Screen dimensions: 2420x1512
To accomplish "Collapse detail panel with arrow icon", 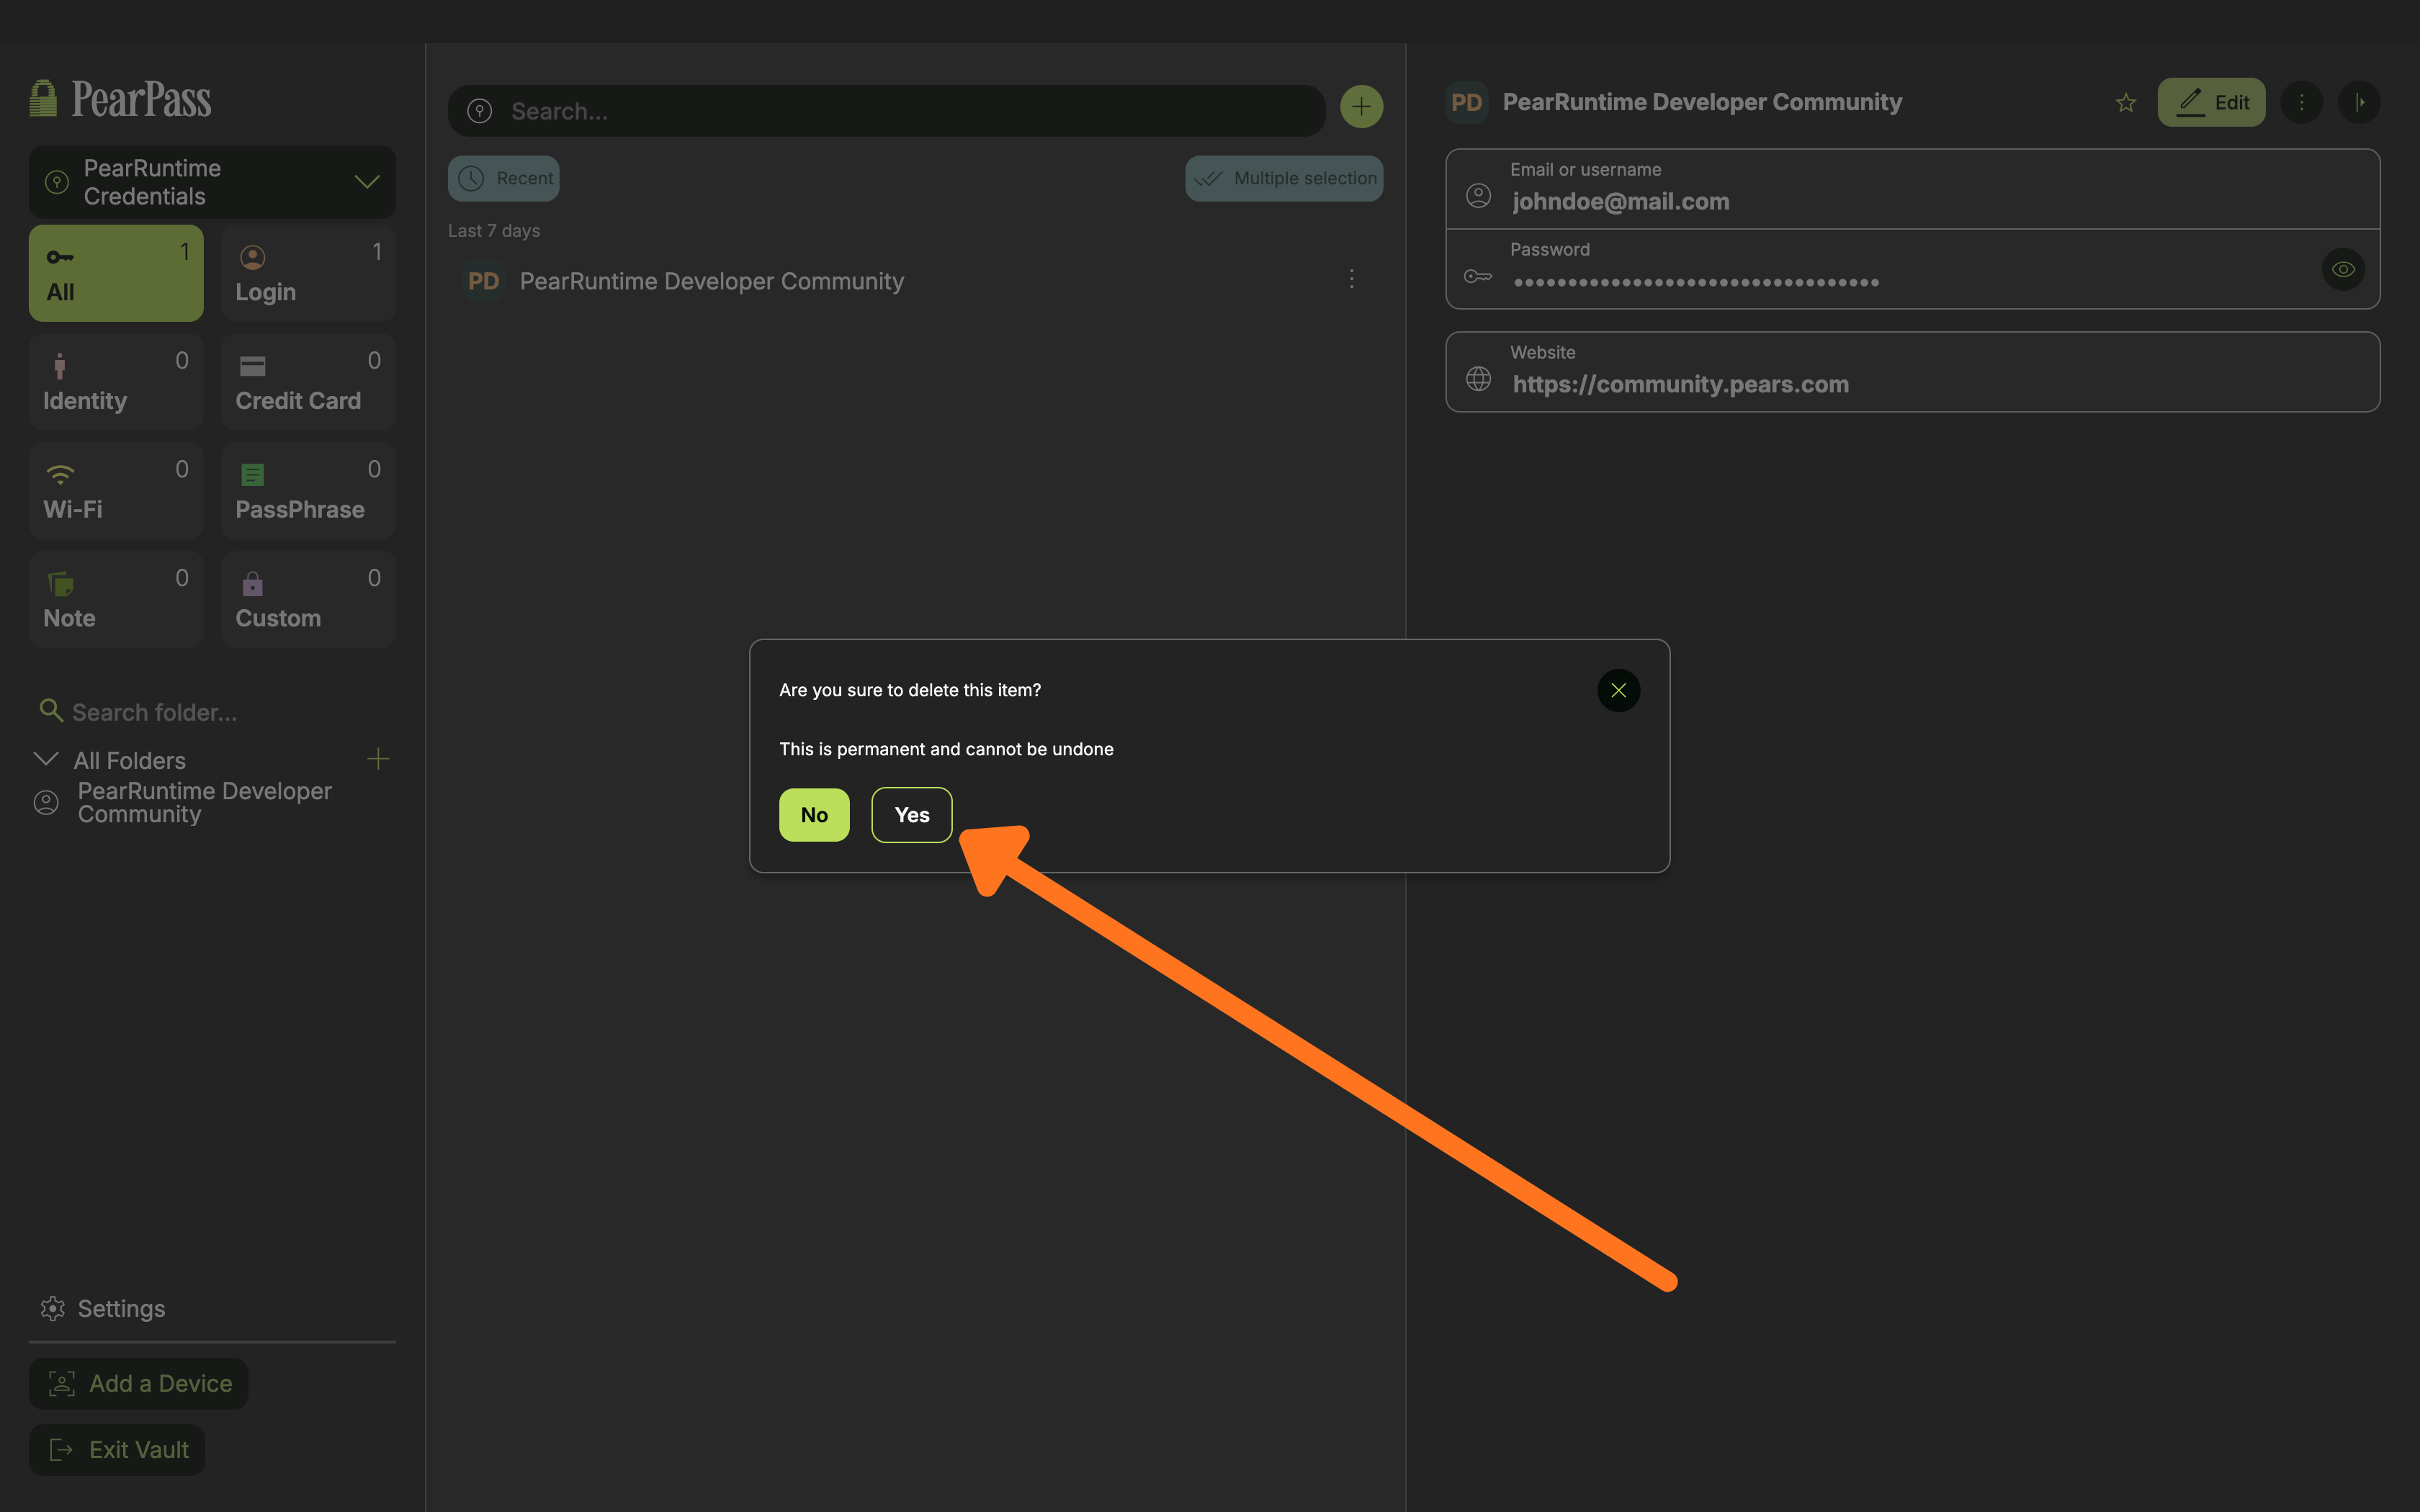I will pos(2359,102).
